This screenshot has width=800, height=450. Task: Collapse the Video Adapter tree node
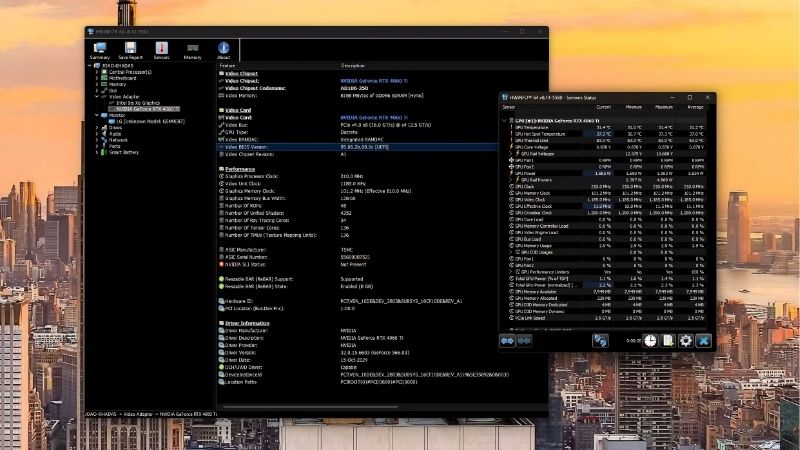(x=96, y=96)
